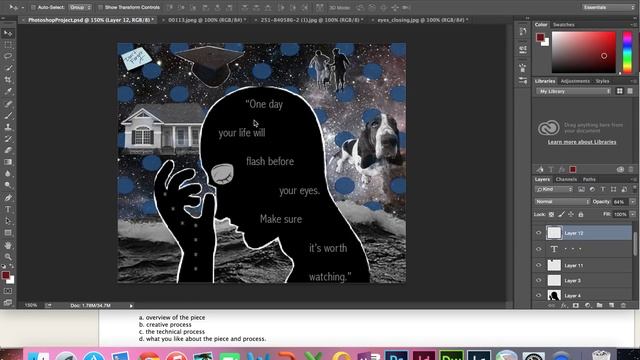
Task: Select the Hand tool
Action: (8, 245)
